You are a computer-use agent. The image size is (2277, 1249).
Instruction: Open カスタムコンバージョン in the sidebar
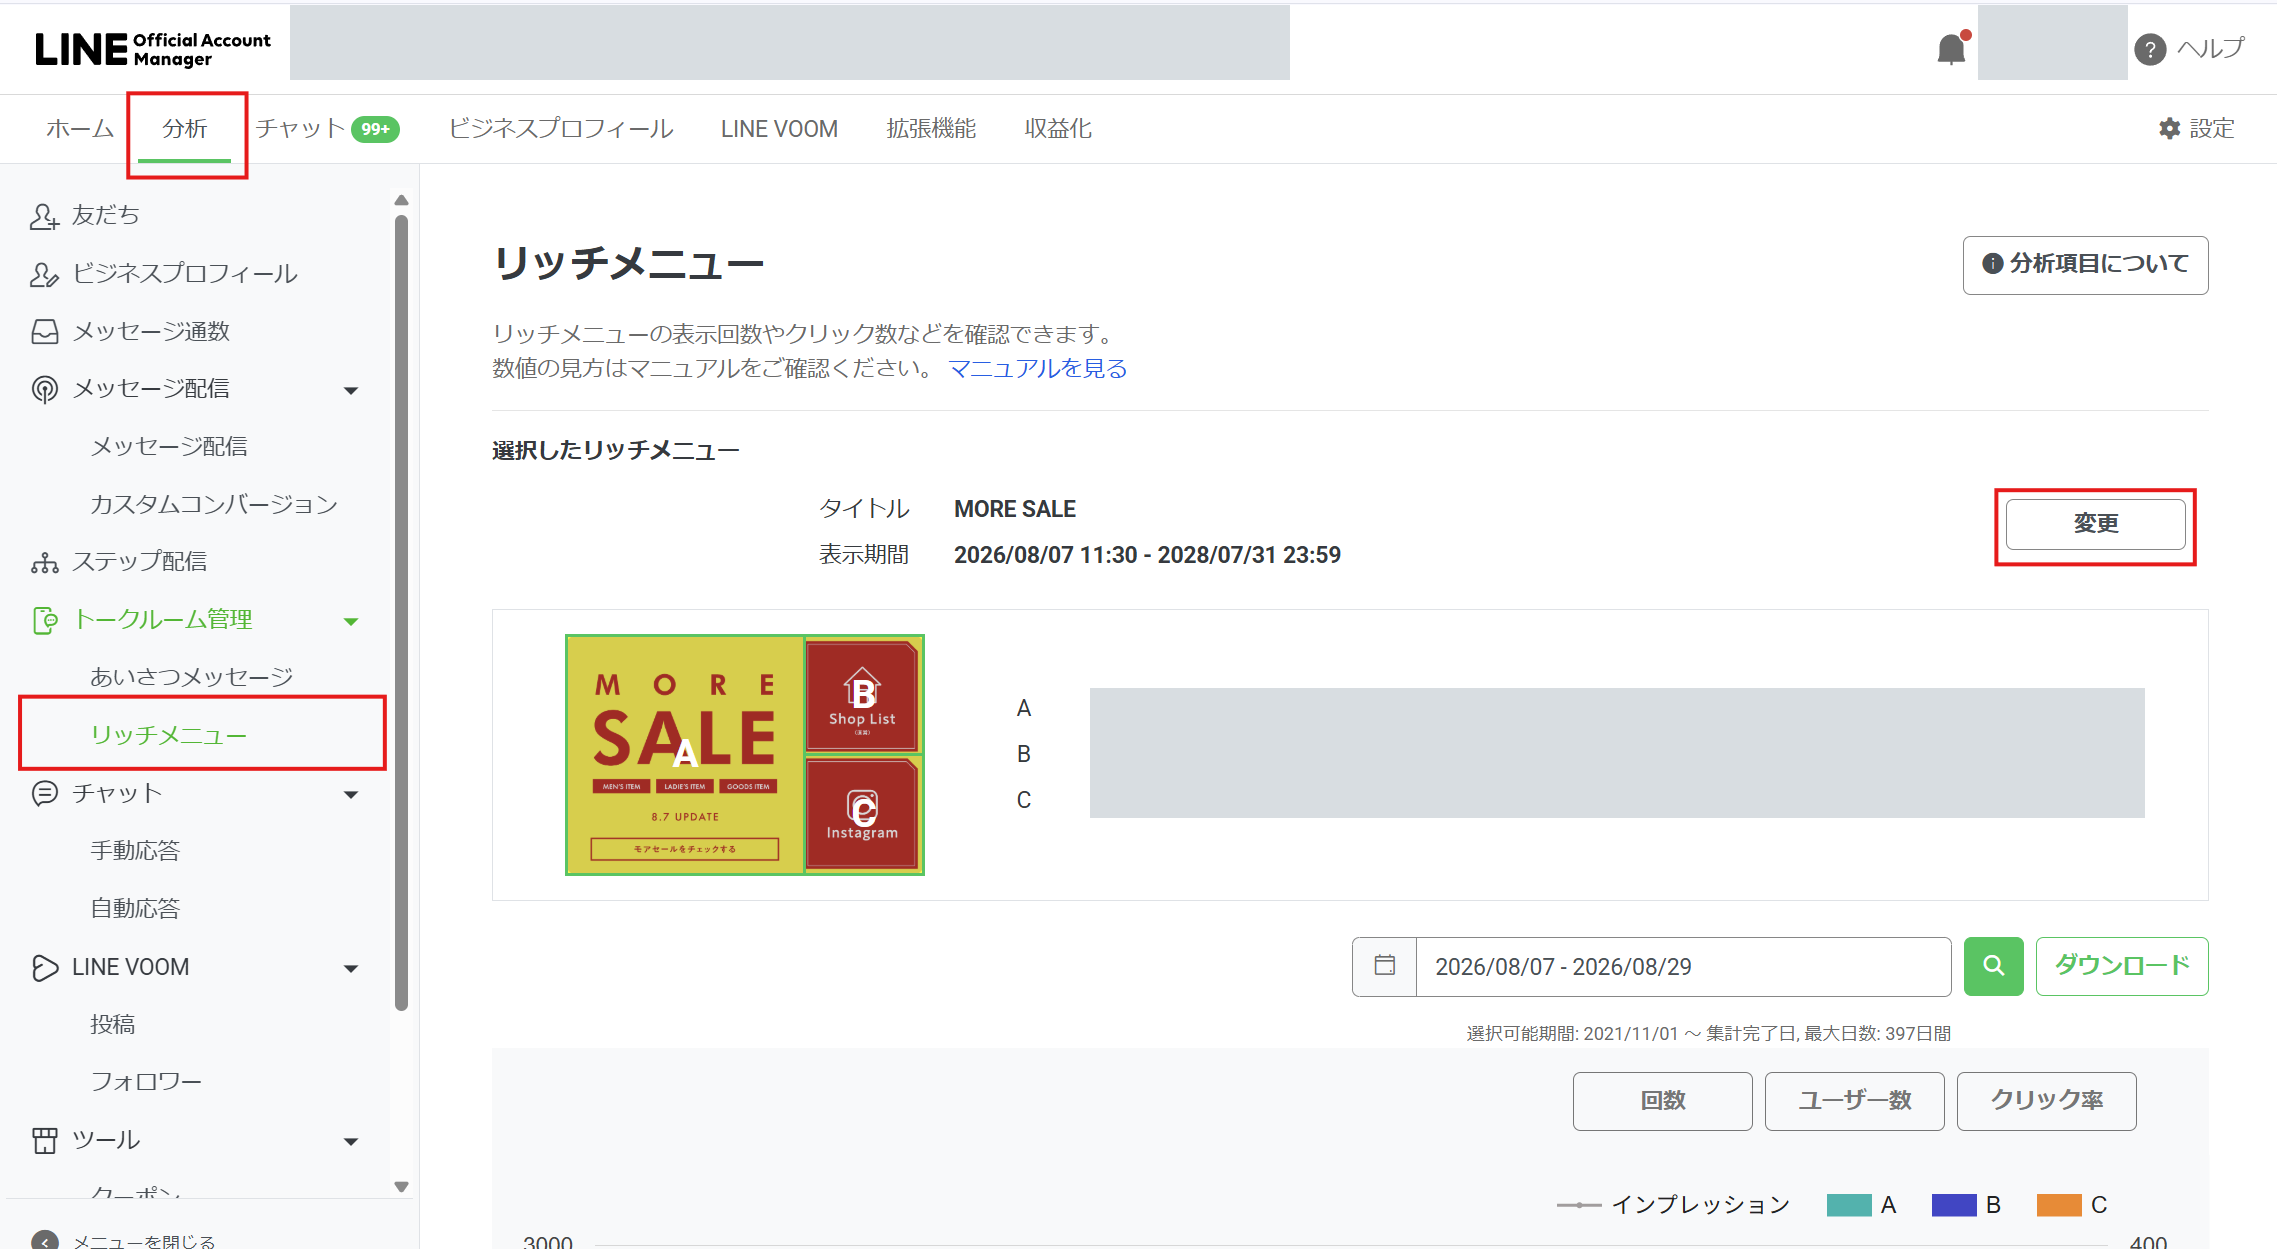click(214, 505)
